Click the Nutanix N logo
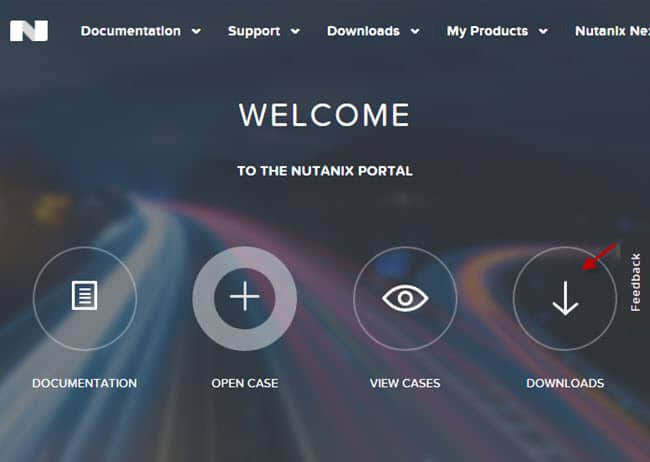650x462 pixels. pyautogui.click(x=29, y=31)
